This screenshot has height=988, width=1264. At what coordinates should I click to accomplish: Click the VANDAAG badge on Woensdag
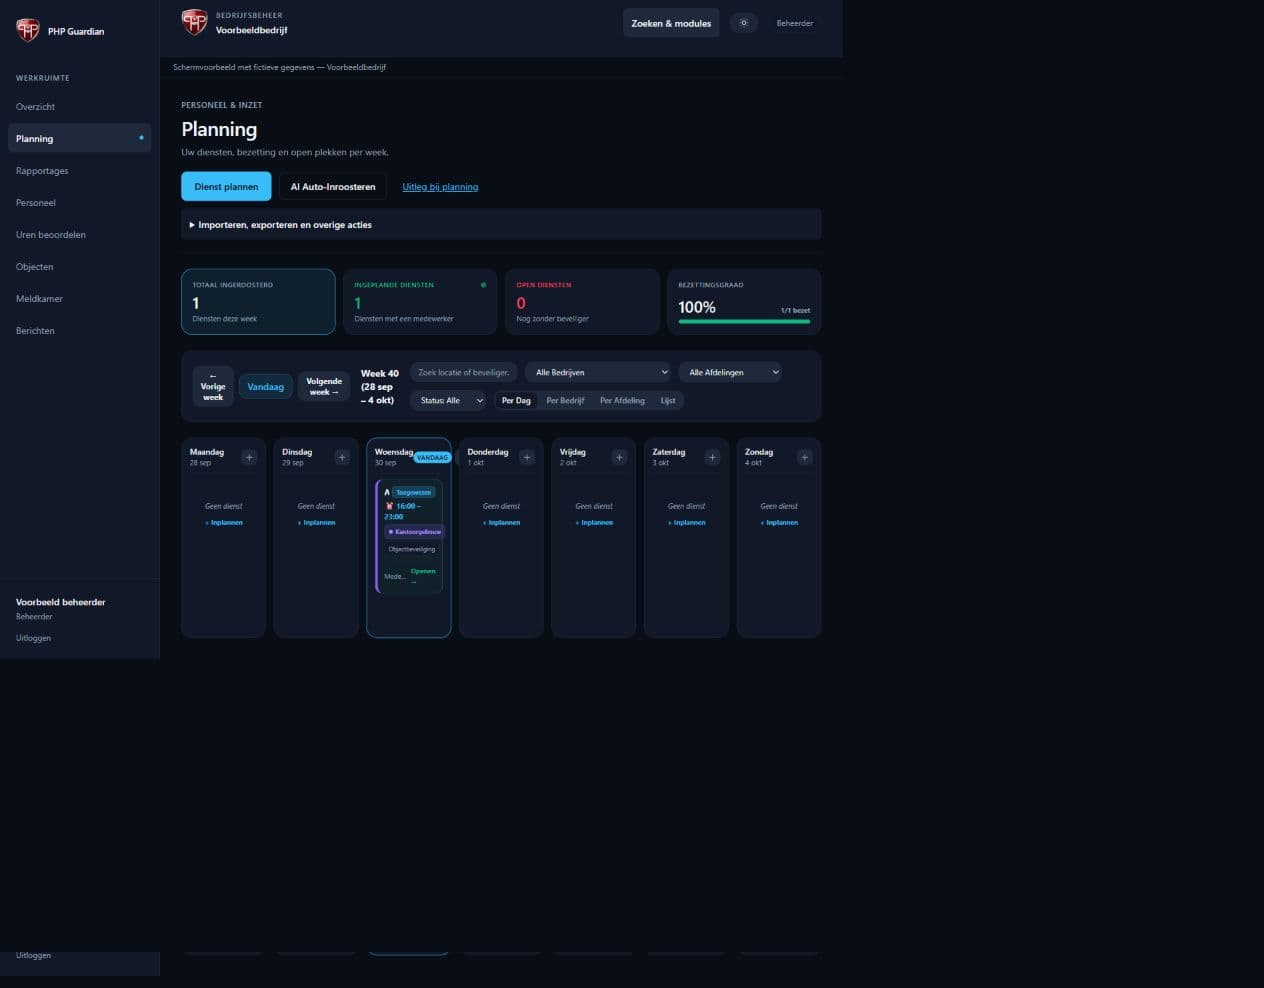[432, 457]
